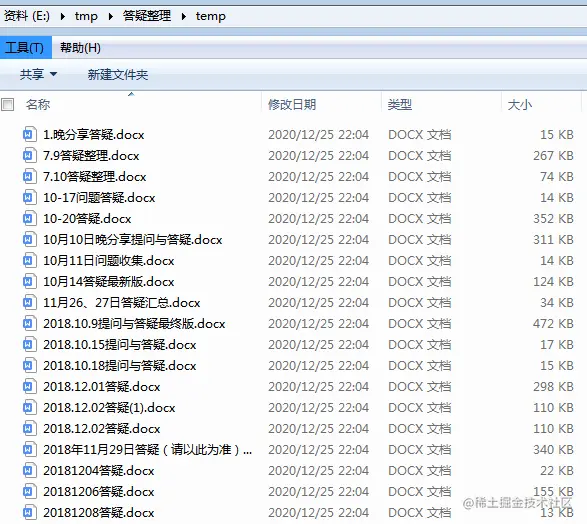Open the 共享 dropdown arrow
Image resolution: width=587 pixels, height=524 pixels.
click(54, 74)
